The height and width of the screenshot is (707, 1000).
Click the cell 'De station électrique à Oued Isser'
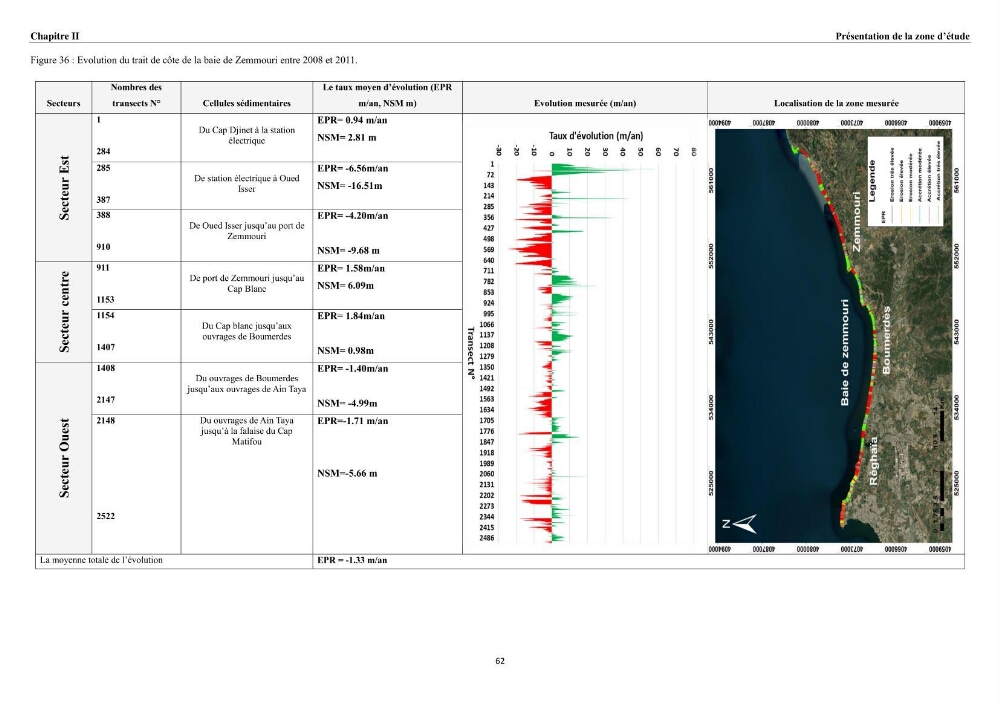click(x=247, y=184)
